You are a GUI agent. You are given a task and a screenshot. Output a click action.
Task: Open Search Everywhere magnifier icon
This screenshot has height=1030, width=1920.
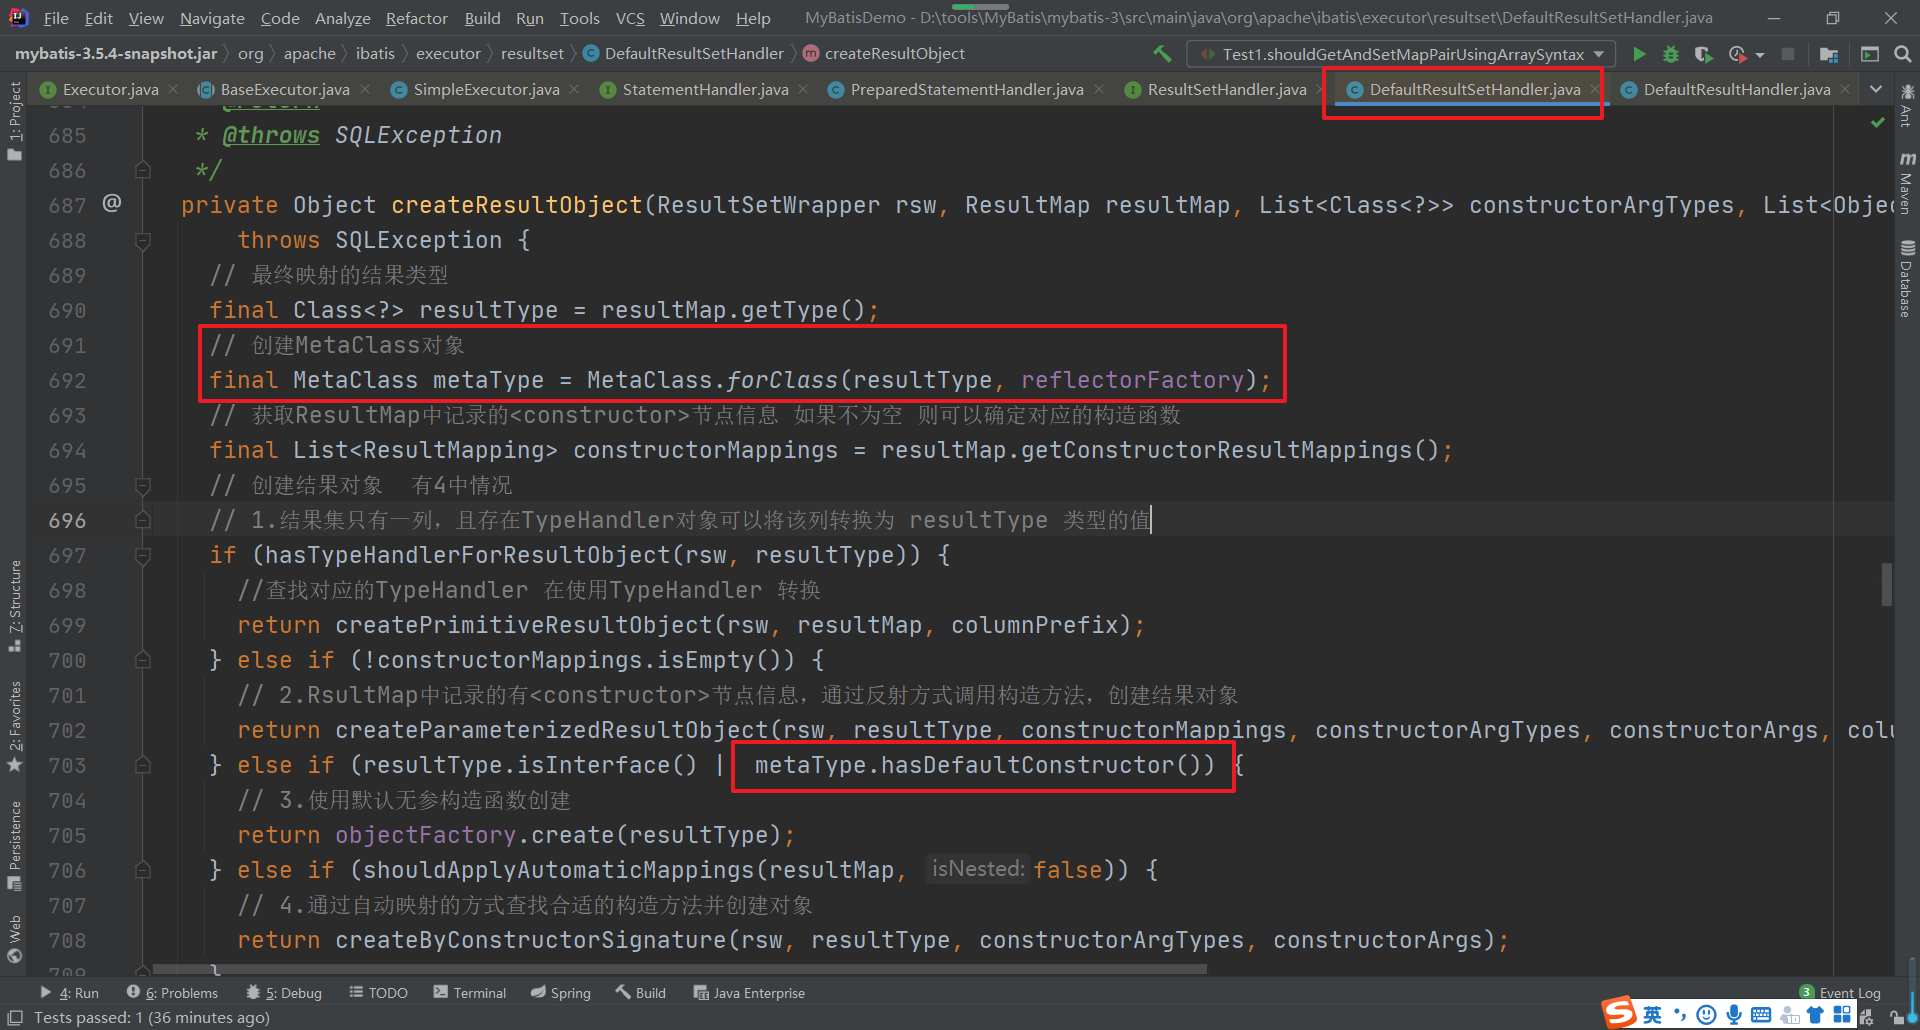pos(1903,54)
